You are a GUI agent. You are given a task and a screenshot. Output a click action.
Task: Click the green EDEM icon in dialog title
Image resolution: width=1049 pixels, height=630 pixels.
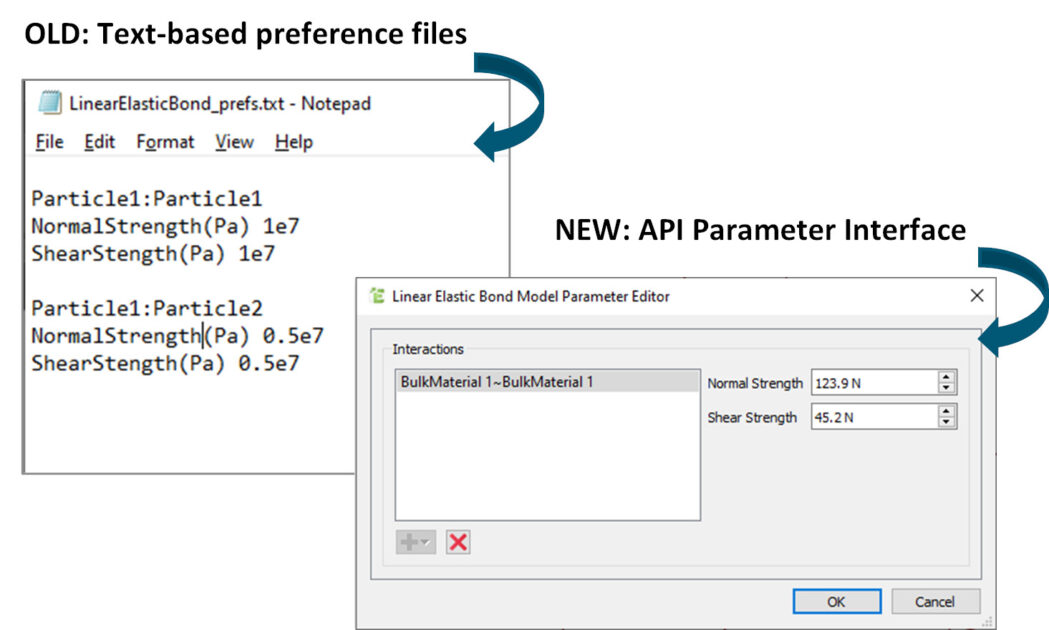tap(377, 296)
